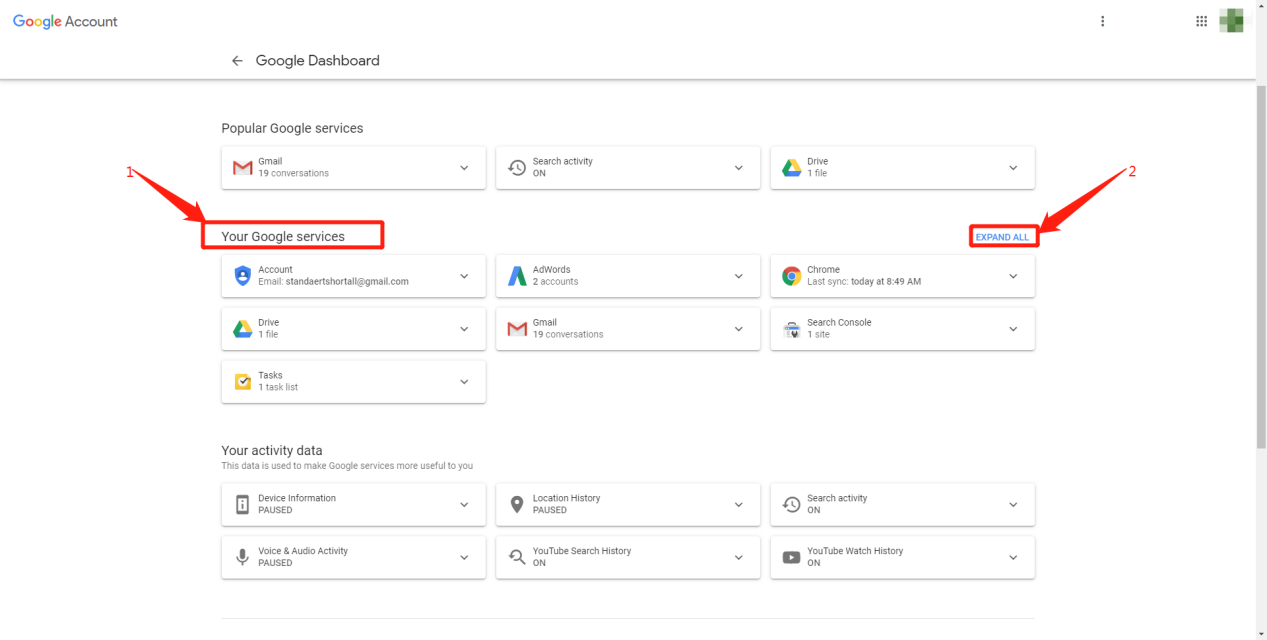This screenshot has height=640, width=1267.
Task: Expand the popular services Drive card chevron
Action: (1012, 168)
